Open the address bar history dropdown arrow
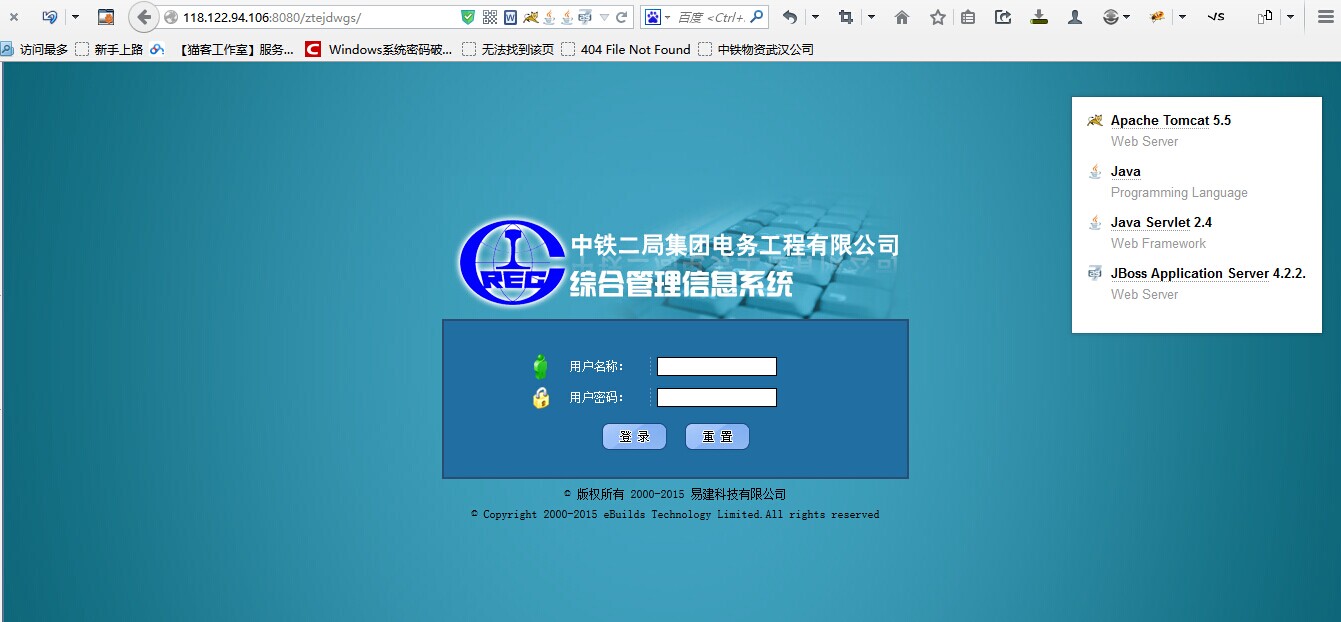The image size is (1341, 622). [x=604, y=17]
